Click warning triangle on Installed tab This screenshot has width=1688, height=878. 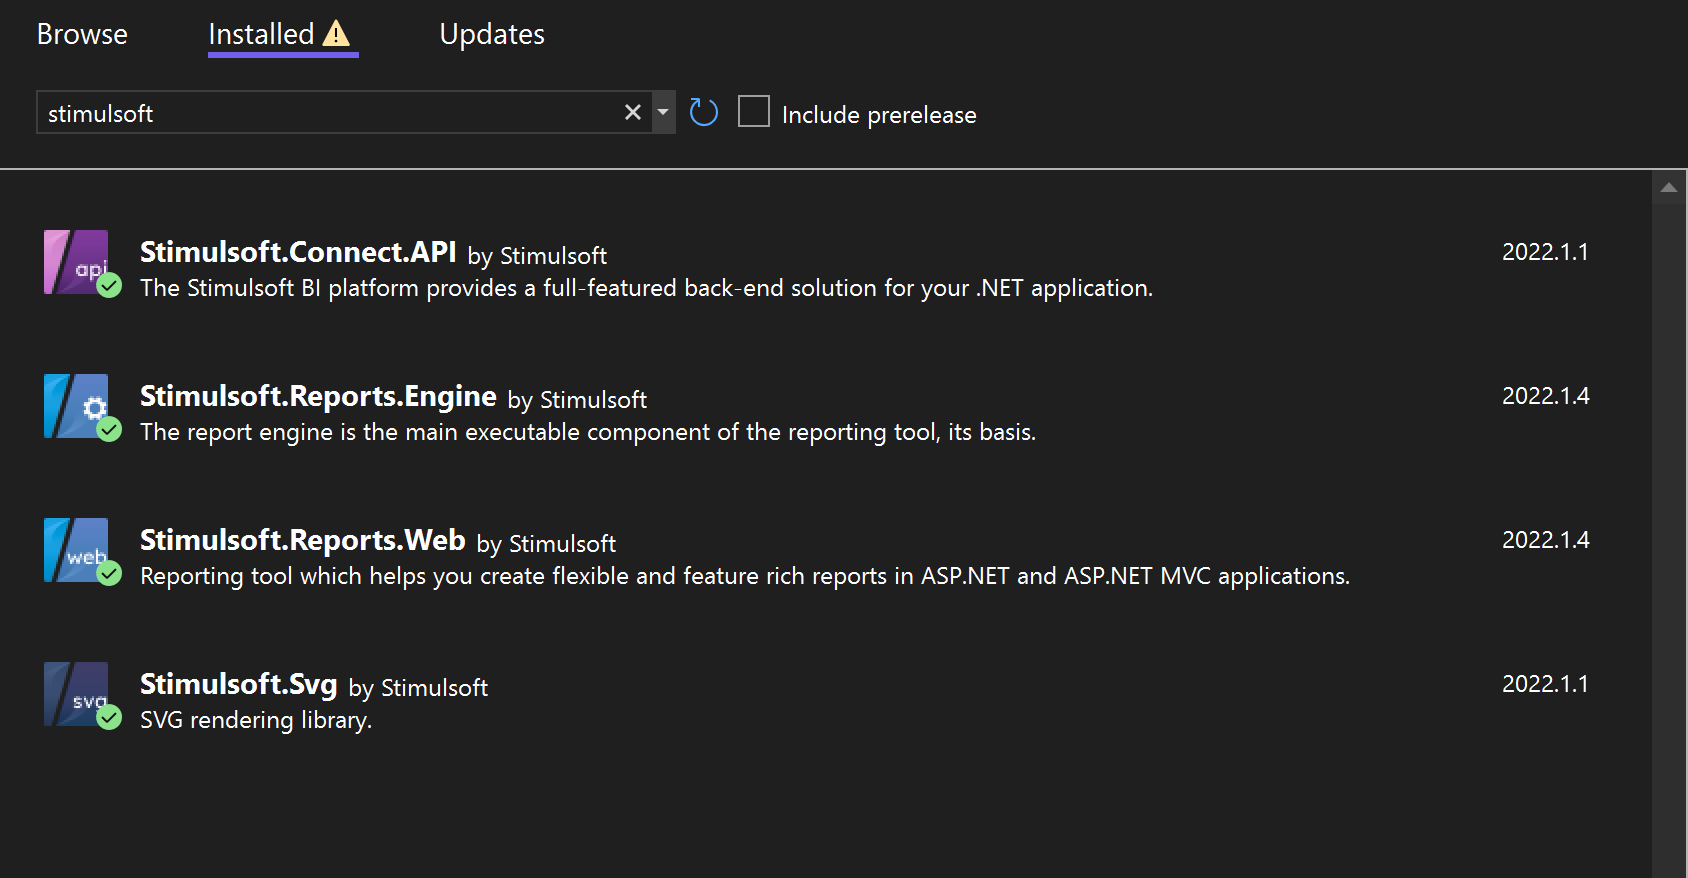tap(337, 34)
